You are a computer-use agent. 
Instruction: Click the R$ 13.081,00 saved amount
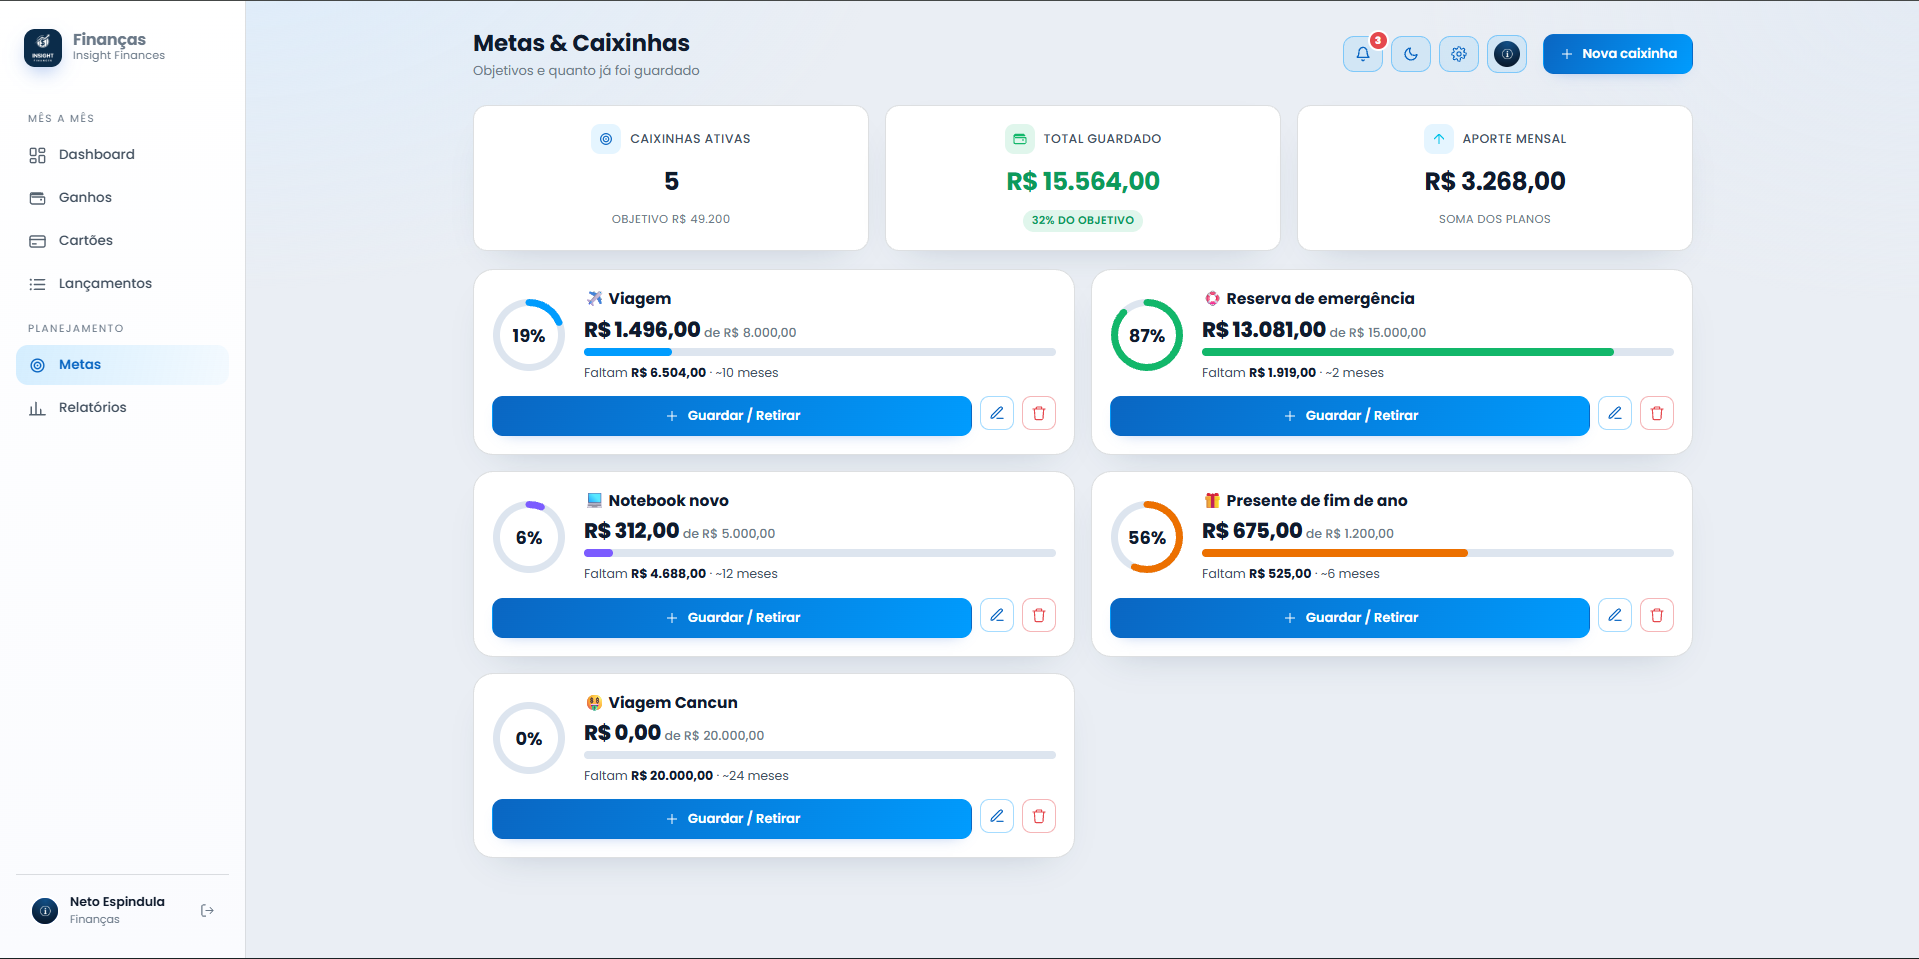(x=1264, y=330)
